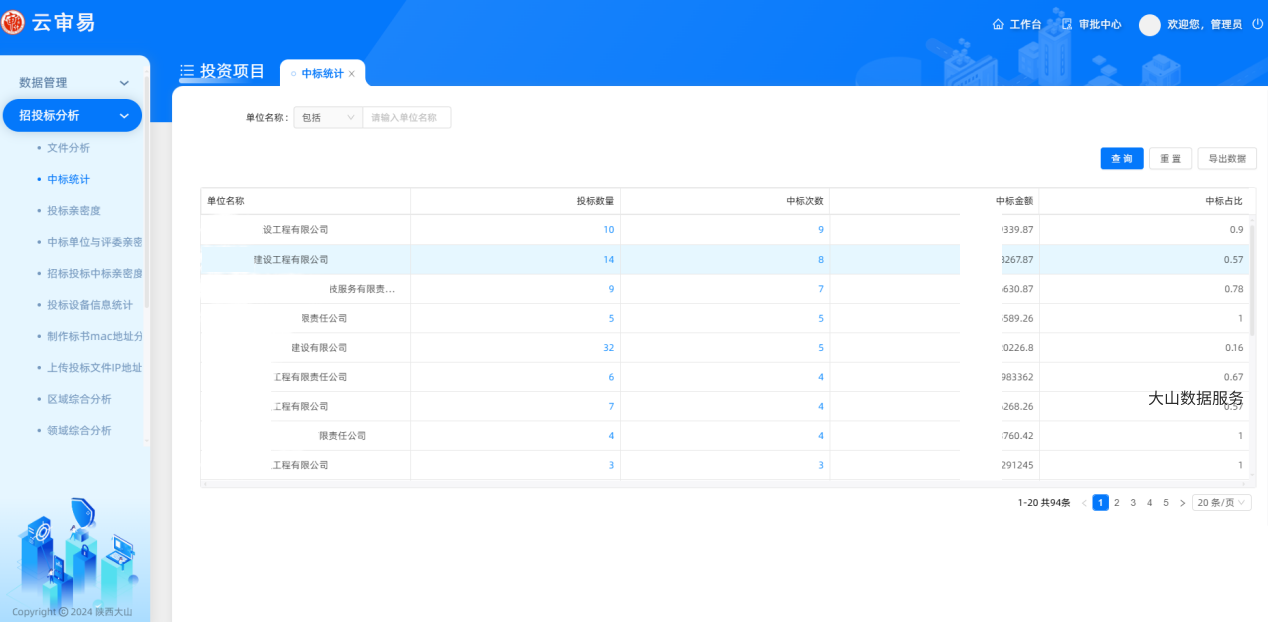Click the user avatar circle

[1150, 25]
